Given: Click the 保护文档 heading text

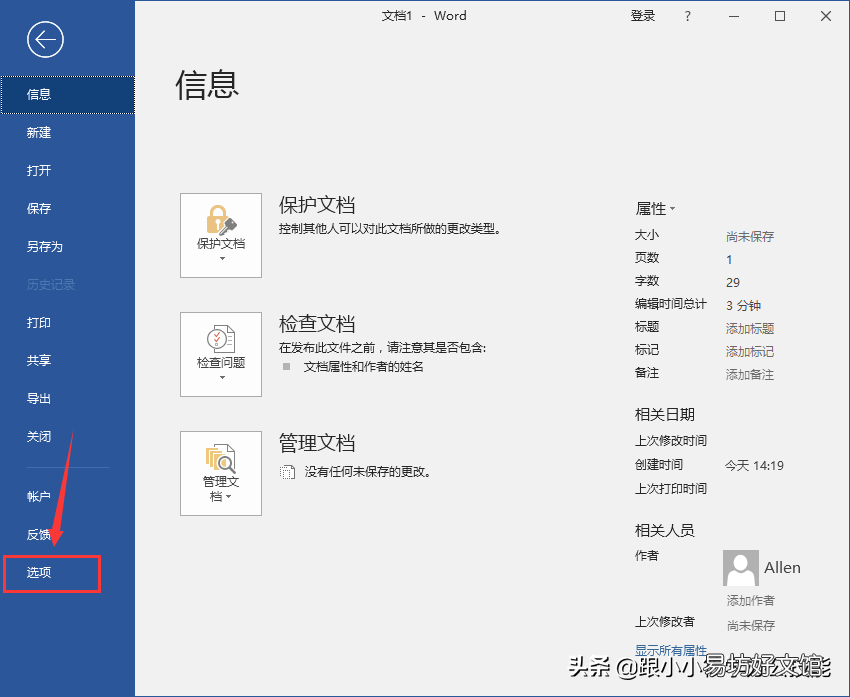Looking at the screenshot, I should [317, 205].
